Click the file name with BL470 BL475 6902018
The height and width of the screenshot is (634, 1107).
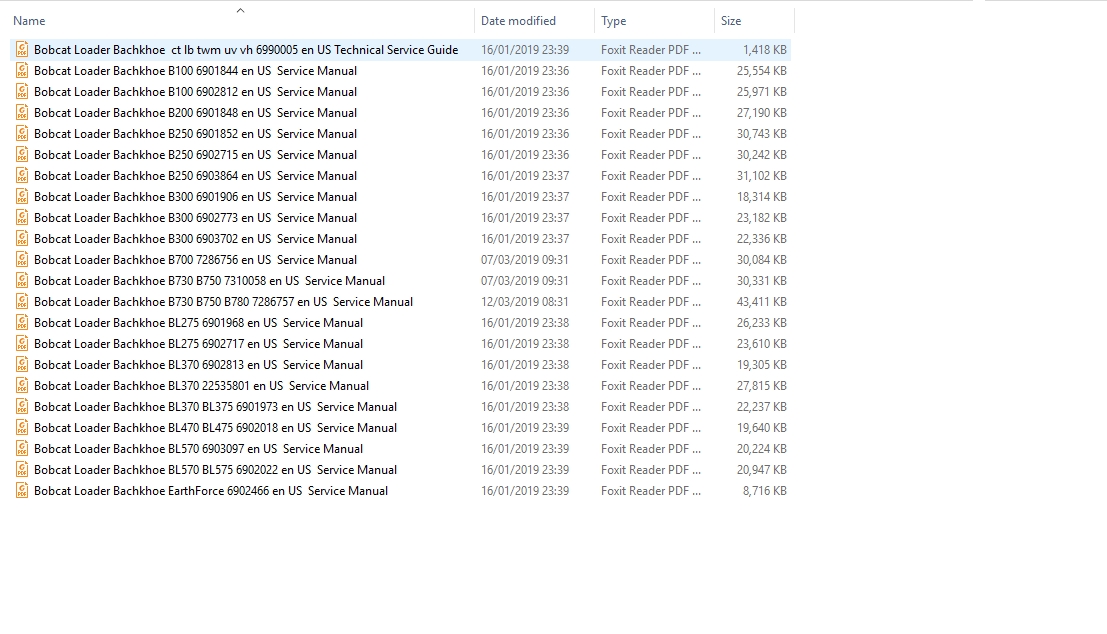[215, 428]
